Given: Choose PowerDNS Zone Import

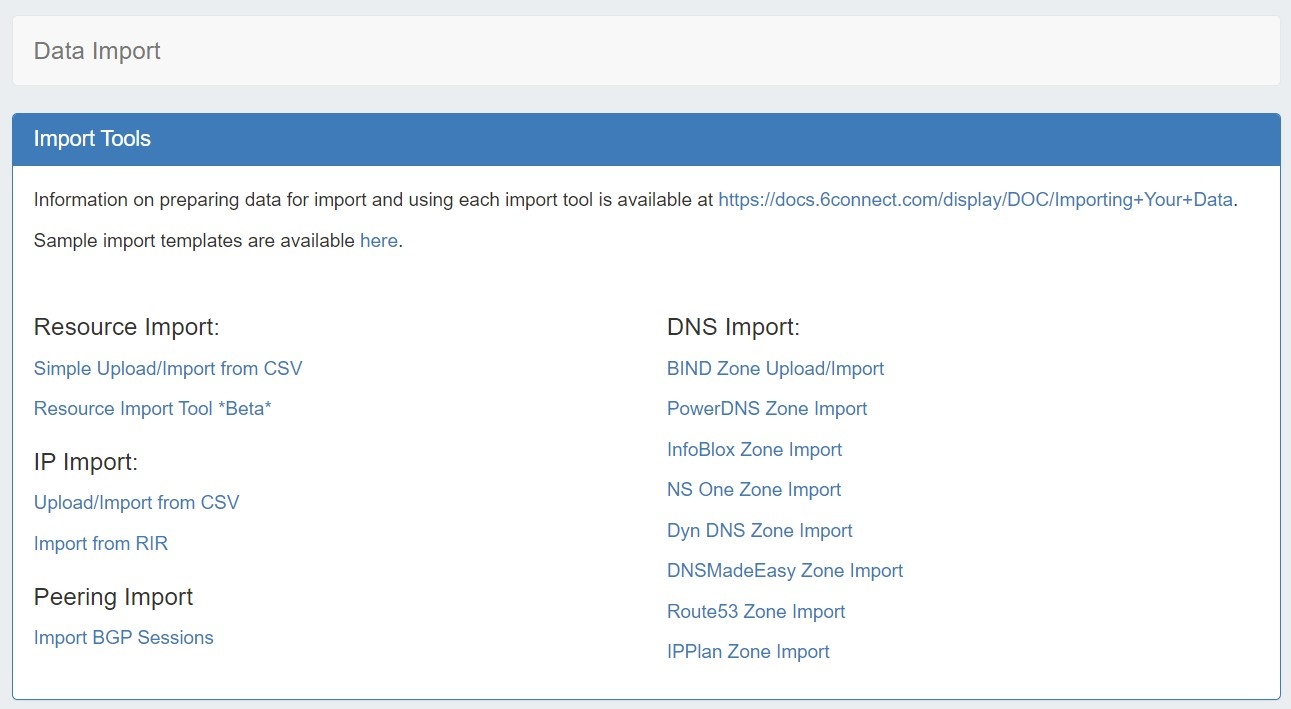Looking at the screenshot, I should [766, 408].
